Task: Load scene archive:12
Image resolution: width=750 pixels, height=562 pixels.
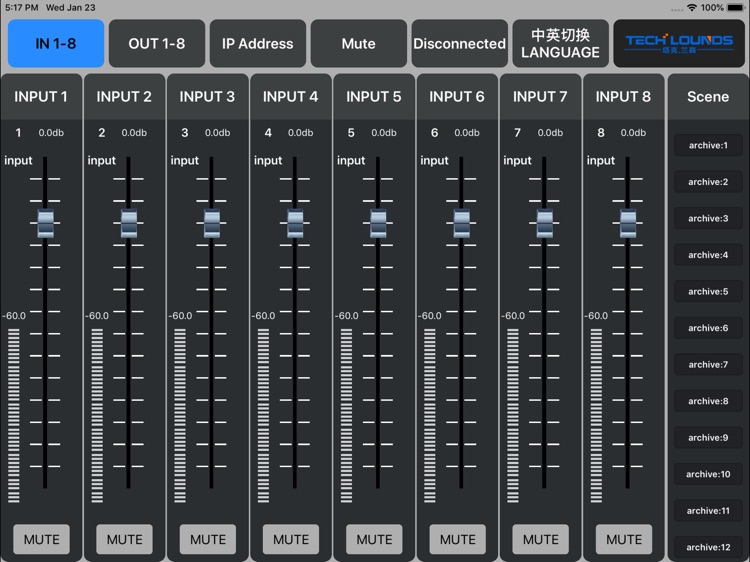Action: (x=708, y=547)
